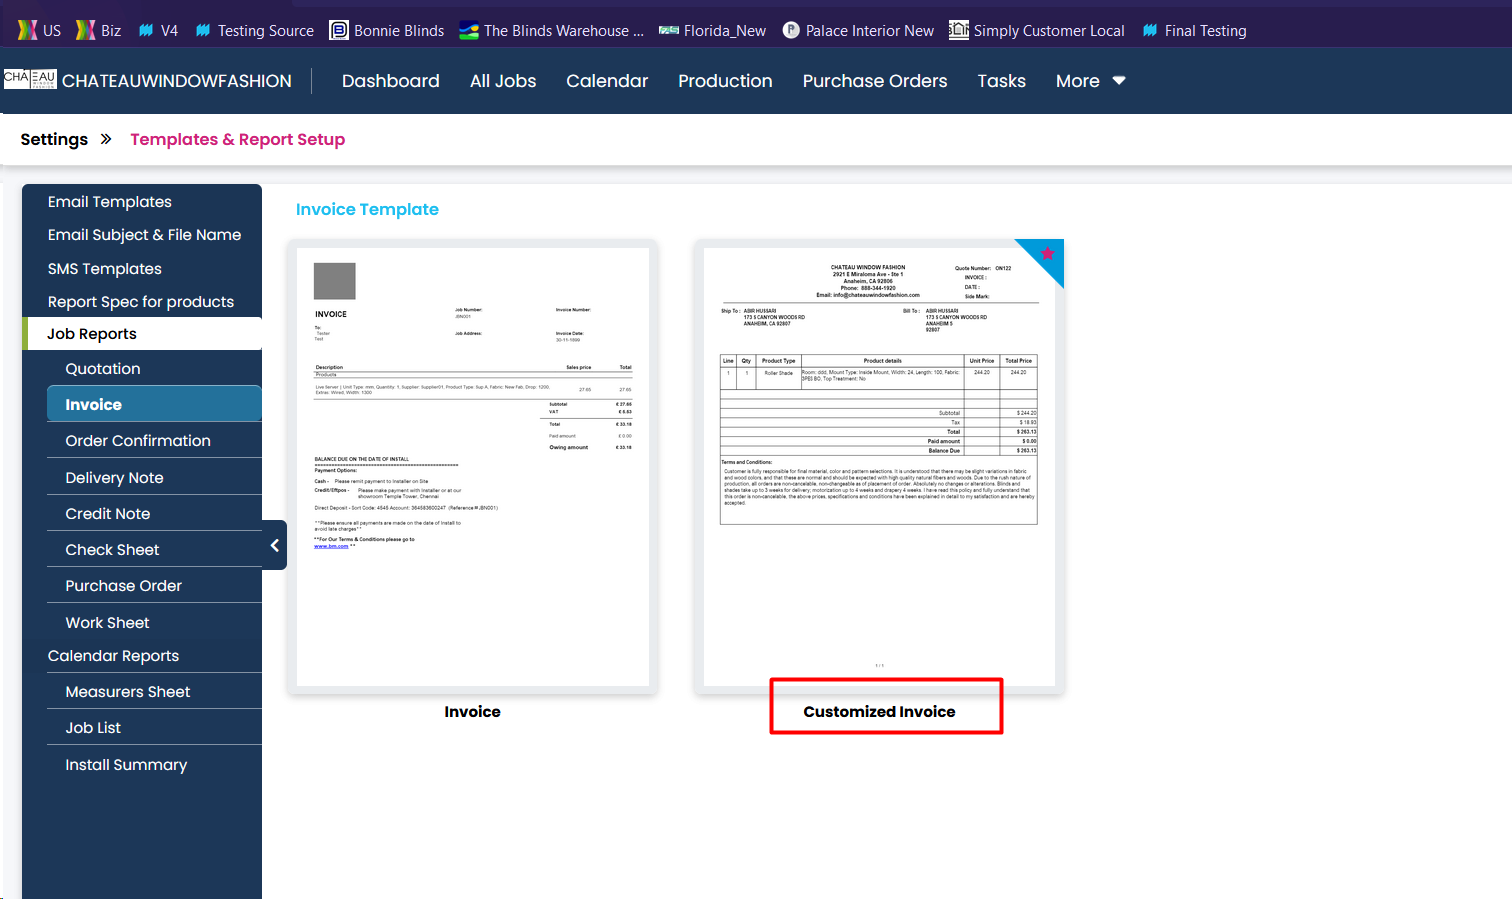
Task: Open Email Templates in the sidebar
Action: click(110, 202)
